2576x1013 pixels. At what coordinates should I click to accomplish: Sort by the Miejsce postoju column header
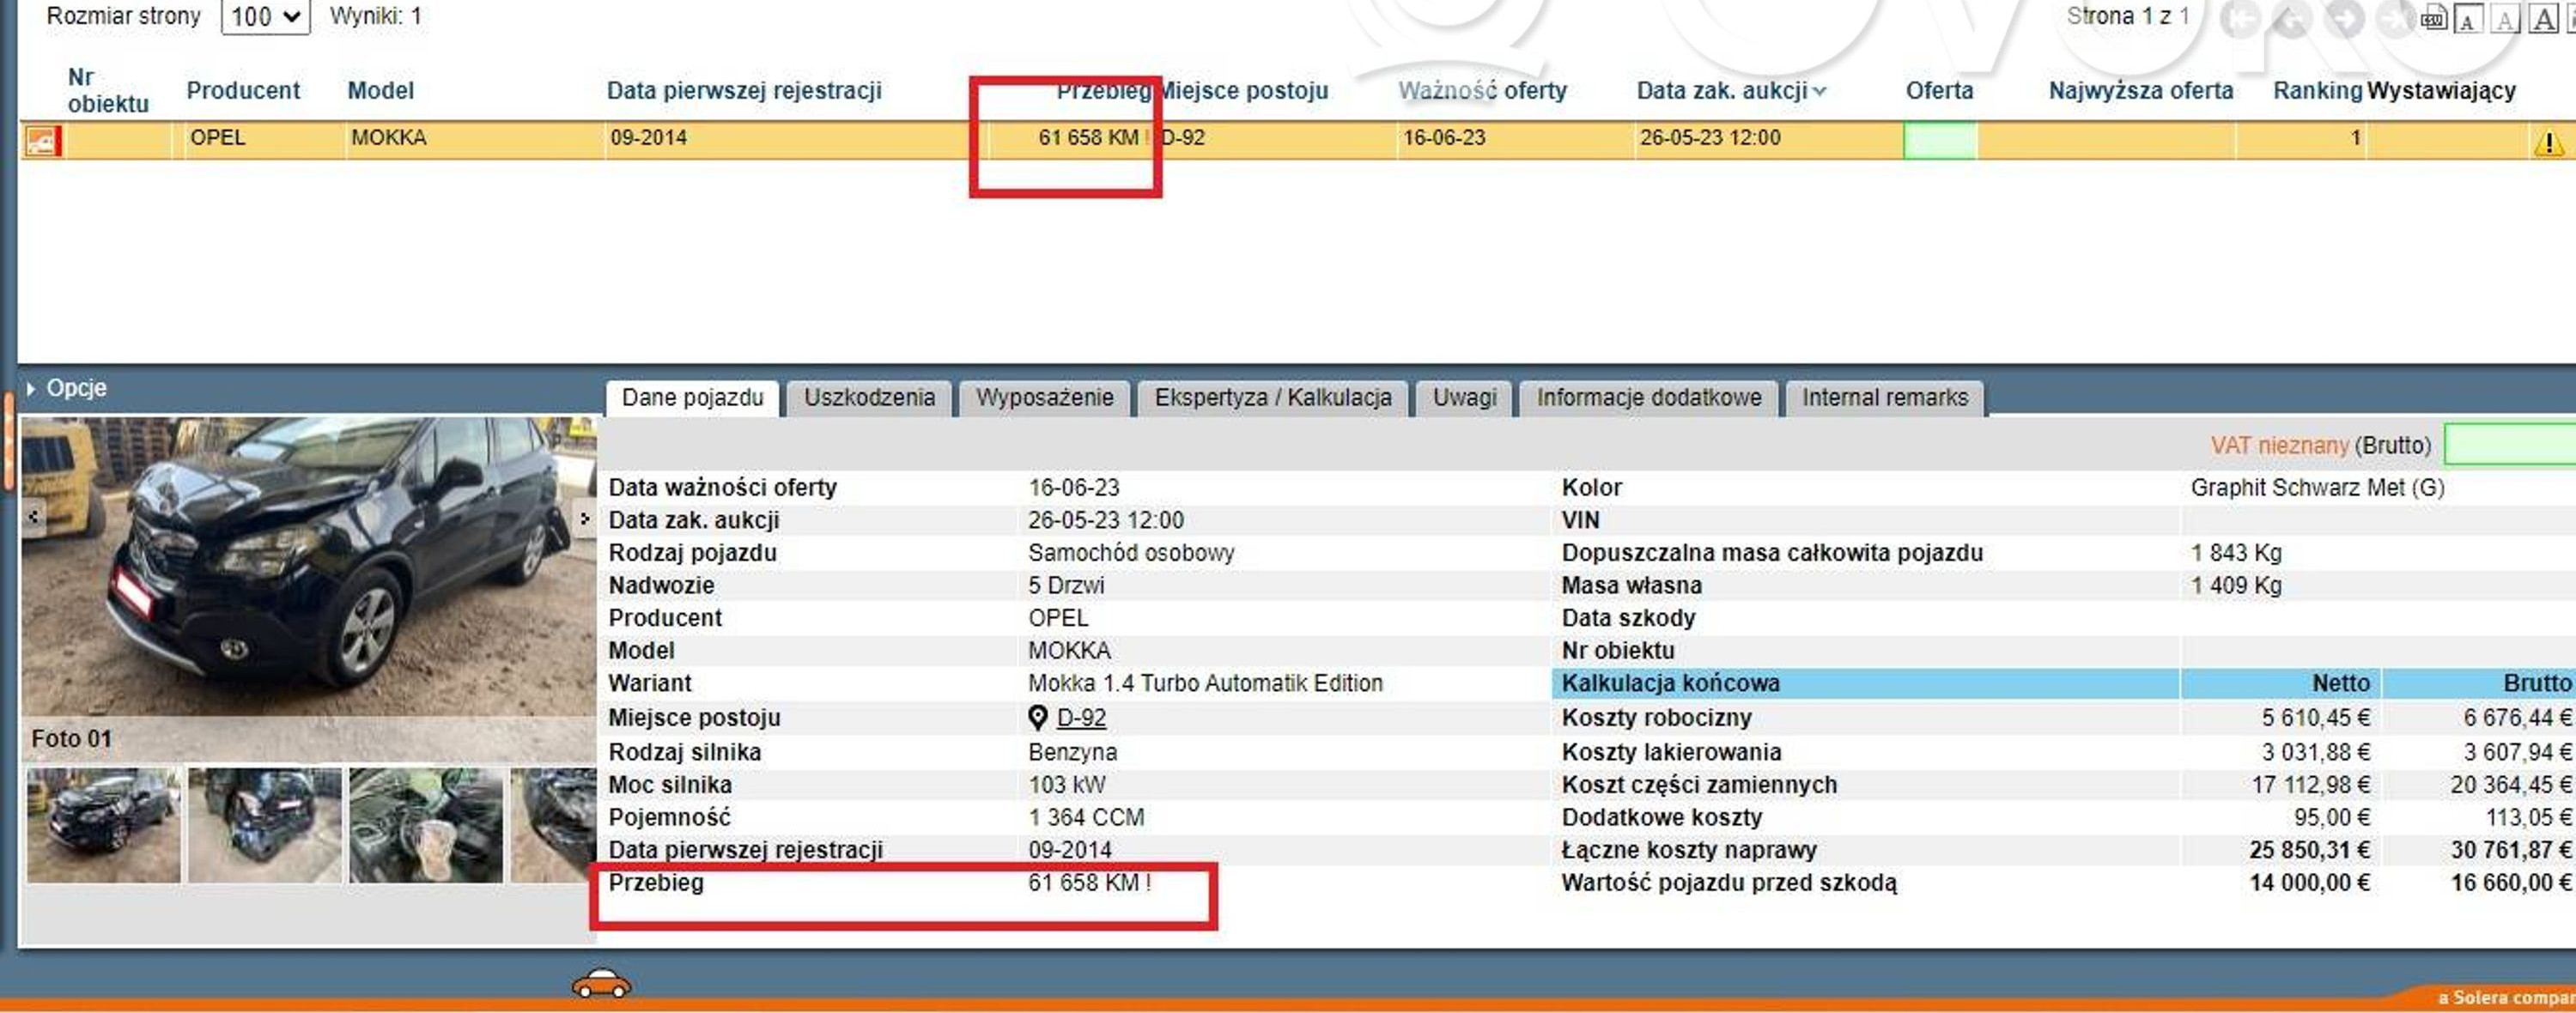(x=1243, y=91)
